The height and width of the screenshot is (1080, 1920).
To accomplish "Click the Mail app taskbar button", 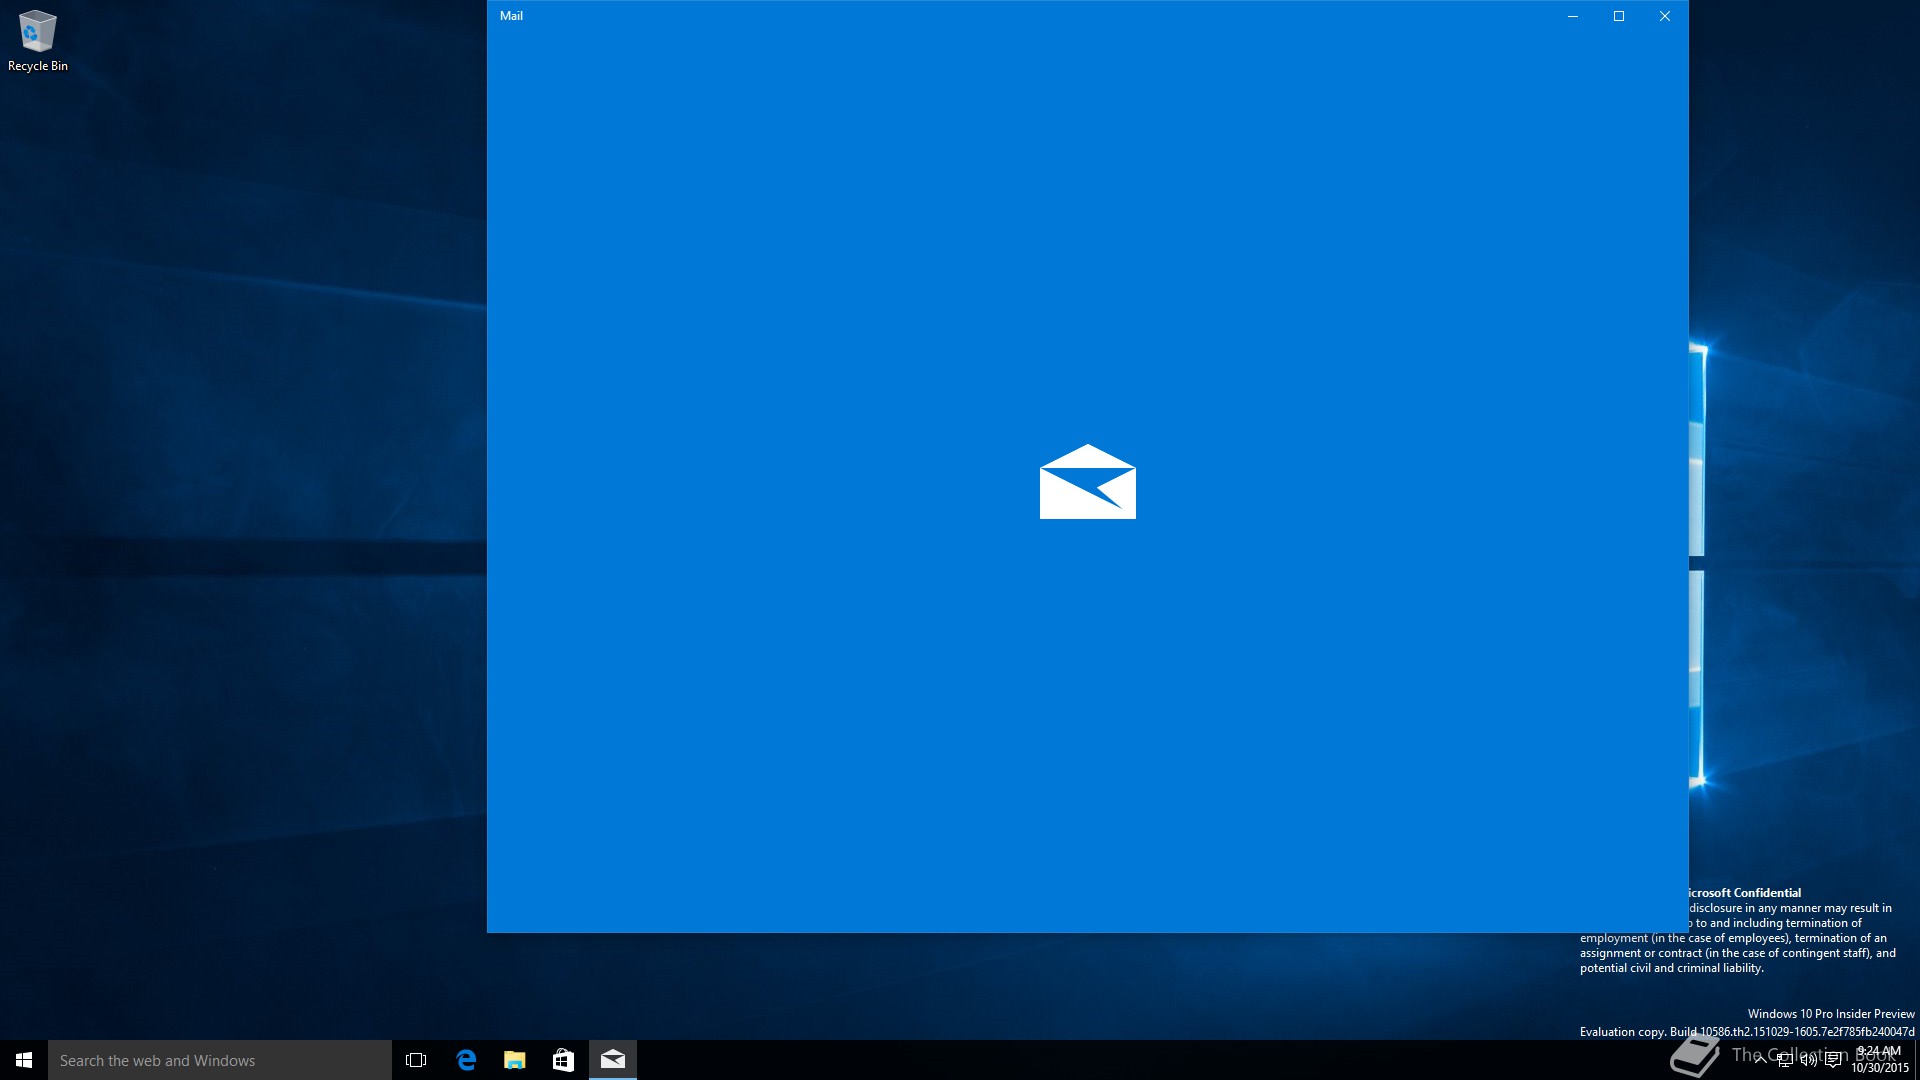I will pyautogui.click(x=612, y=1060).
